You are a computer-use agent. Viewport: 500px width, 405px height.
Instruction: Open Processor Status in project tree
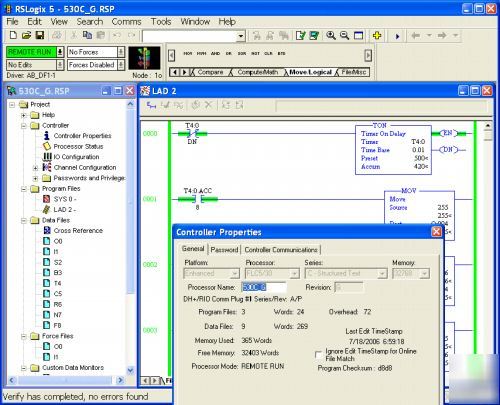78,146
